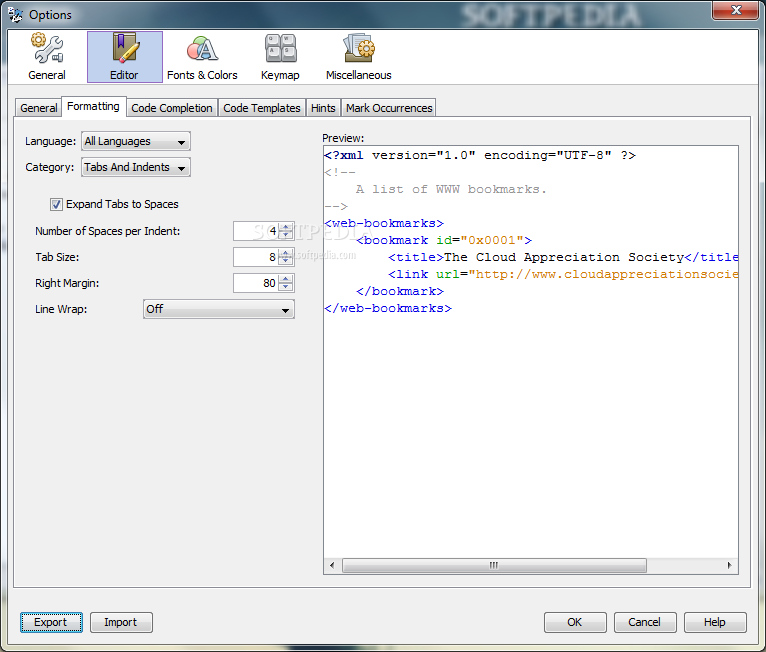Screen dimensions: 766x652
Task: Click the Spaces per Indent field
Action: click(x=256, y=231)
